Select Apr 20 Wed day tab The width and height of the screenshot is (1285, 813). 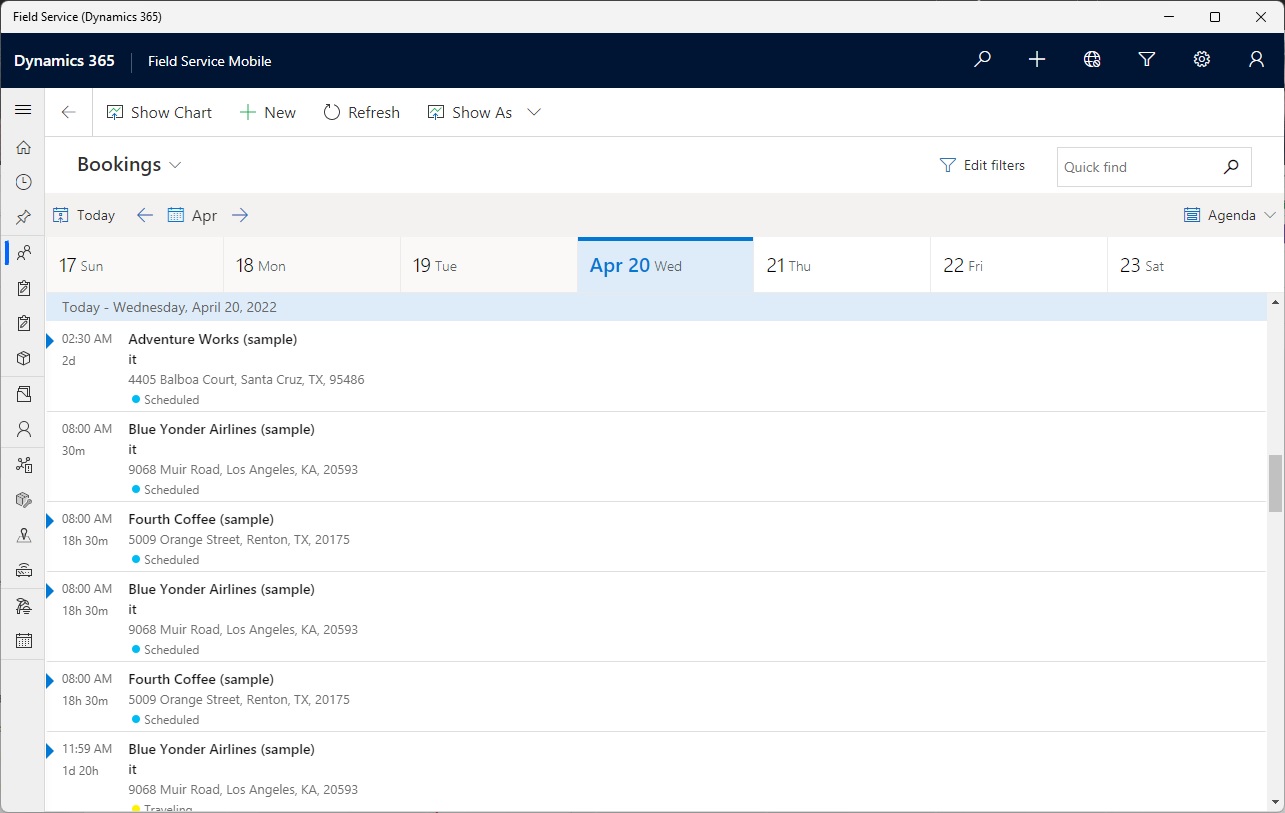(665, 265)
